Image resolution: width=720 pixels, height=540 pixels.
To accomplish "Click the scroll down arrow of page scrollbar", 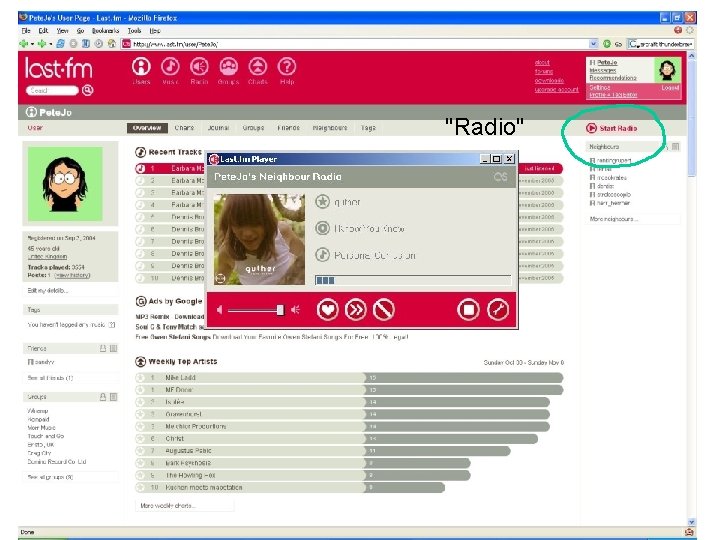I will pos(692,522).
